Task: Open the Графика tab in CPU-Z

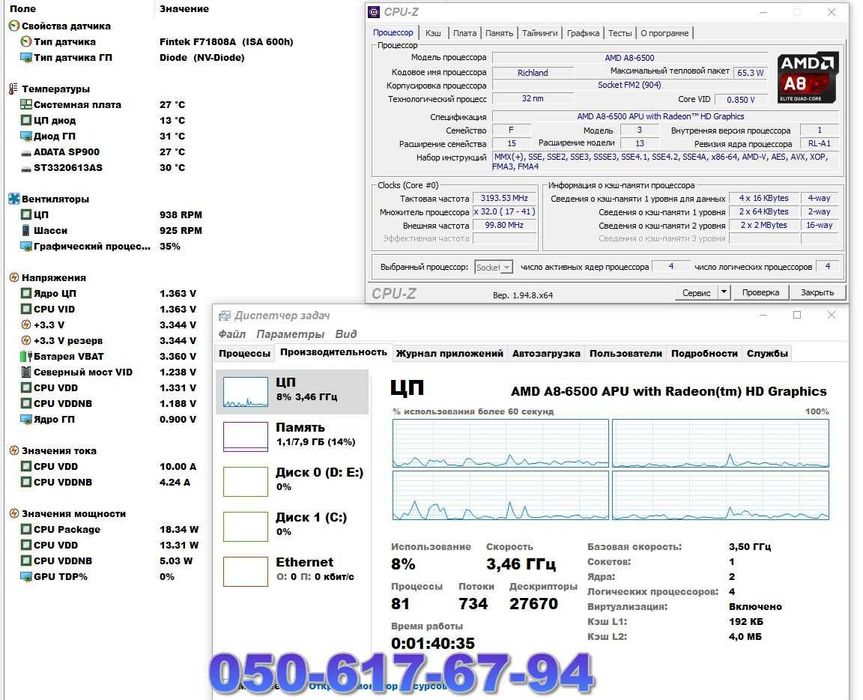Action: (583, 33)
